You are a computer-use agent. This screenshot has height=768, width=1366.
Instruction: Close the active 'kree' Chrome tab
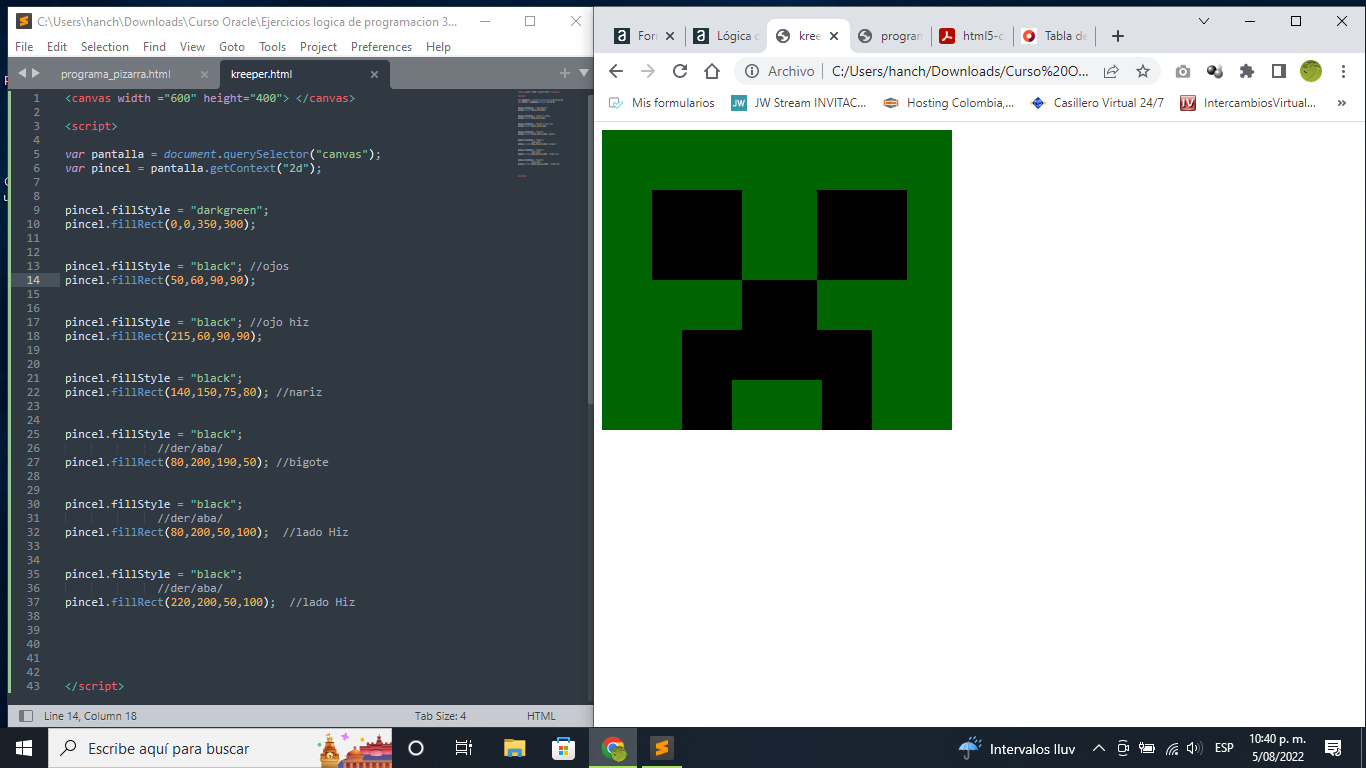pos(834,36)
